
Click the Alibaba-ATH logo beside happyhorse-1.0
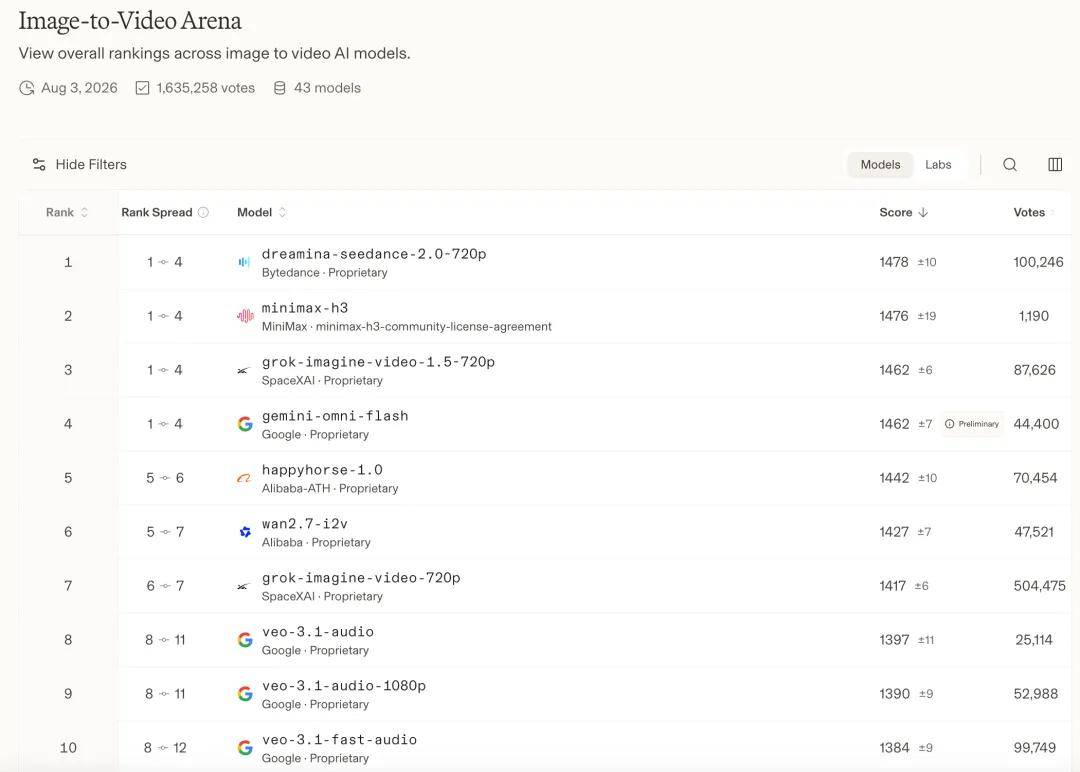click(x=244, y=478)
